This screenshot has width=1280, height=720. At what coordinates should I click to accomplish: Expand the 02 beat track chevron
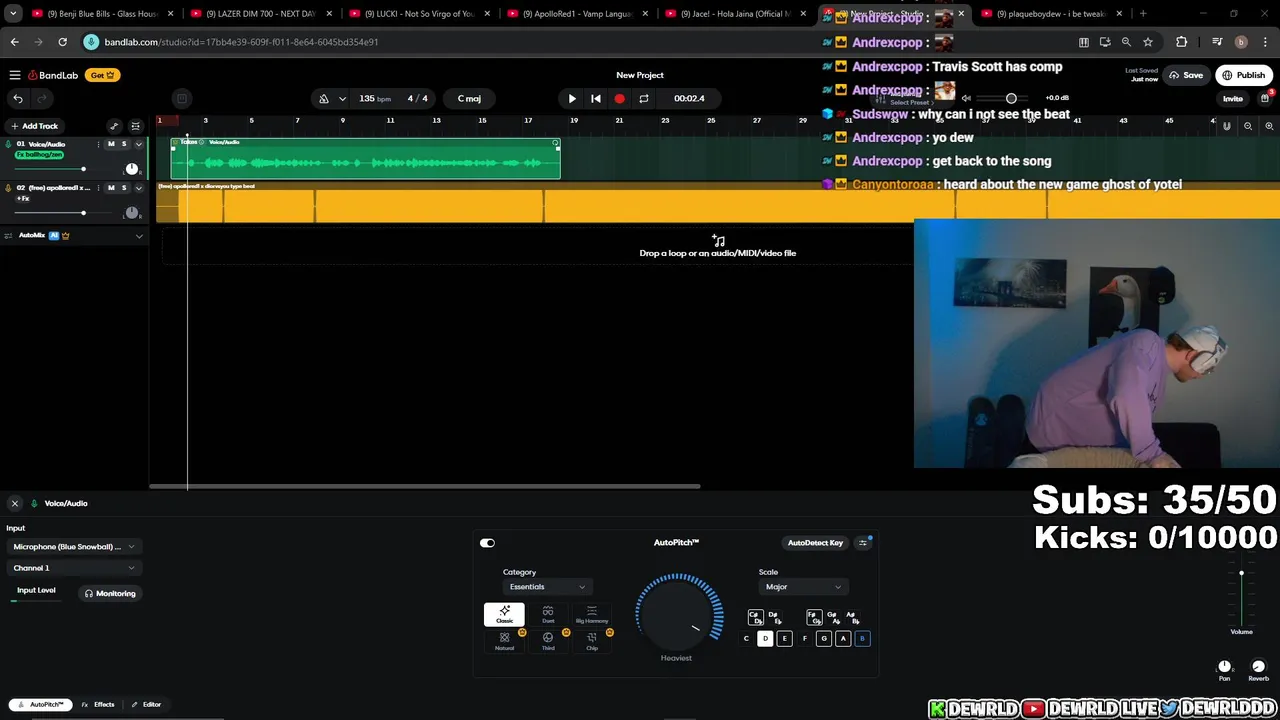(139, 188)
